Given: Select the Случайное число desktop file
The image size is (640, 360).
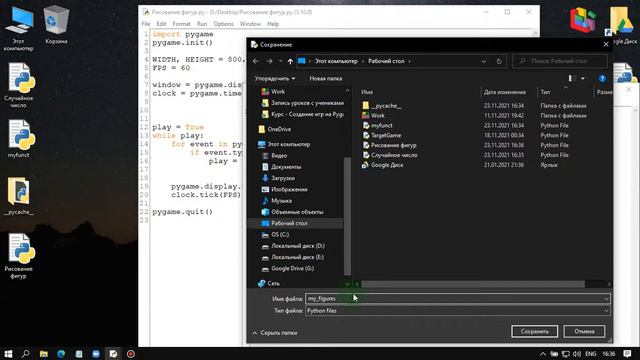Looking at the screenshot, I should (18, 86).
